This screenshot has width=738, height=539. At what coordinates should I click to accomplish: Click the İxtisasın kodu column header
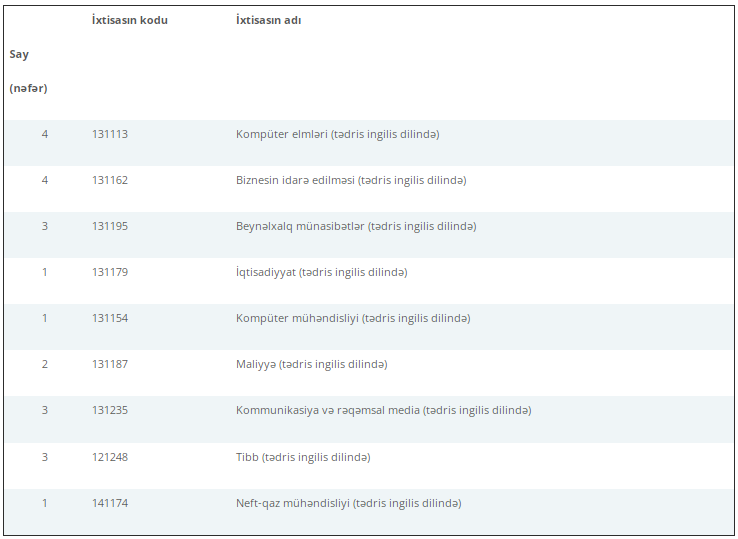pos(129,20)
